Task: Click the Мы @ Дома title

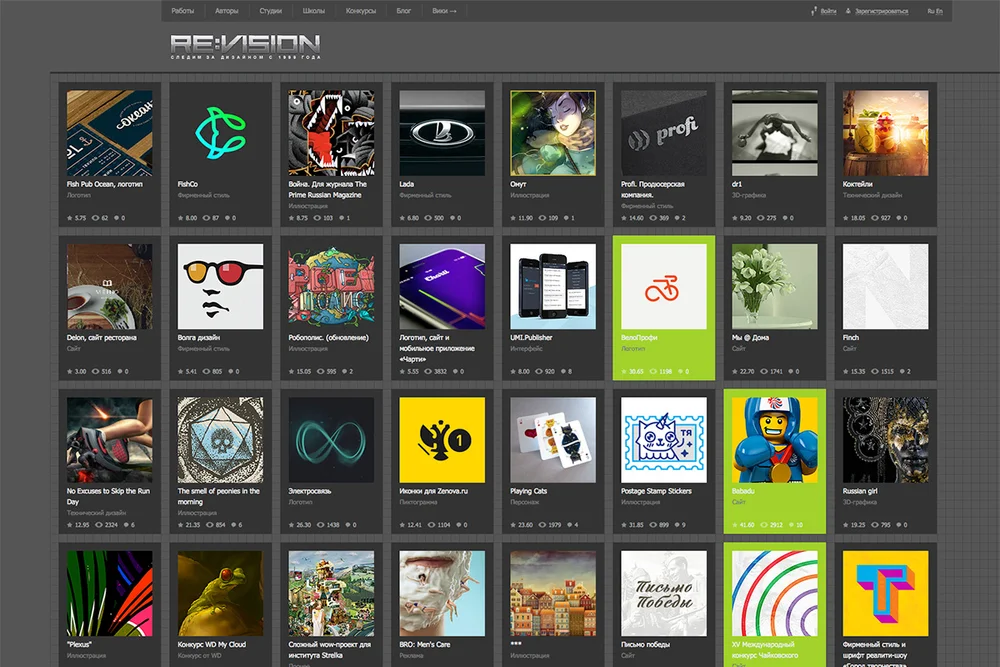Action: click(x=750, y=337)
